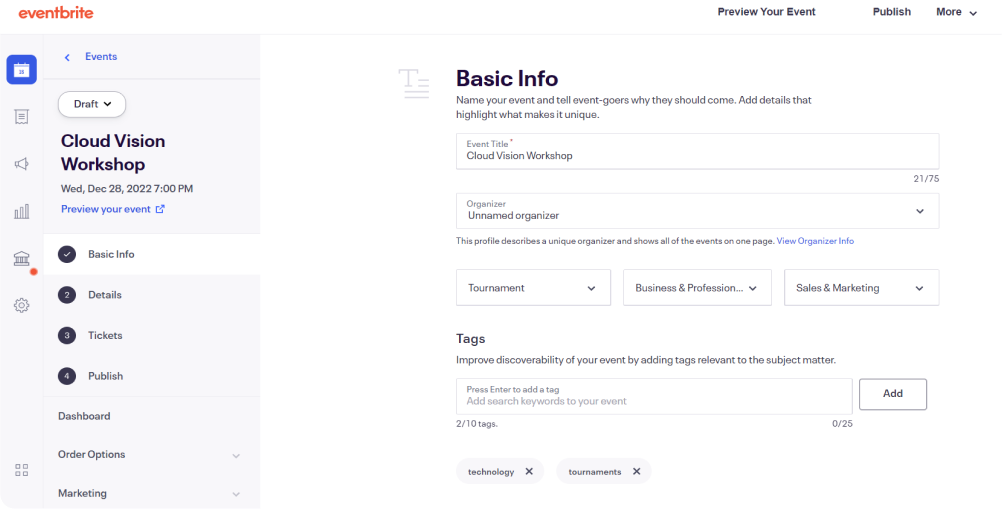
Task: Expand the Tournament event type dropdown
Action: tap(533, 287)
